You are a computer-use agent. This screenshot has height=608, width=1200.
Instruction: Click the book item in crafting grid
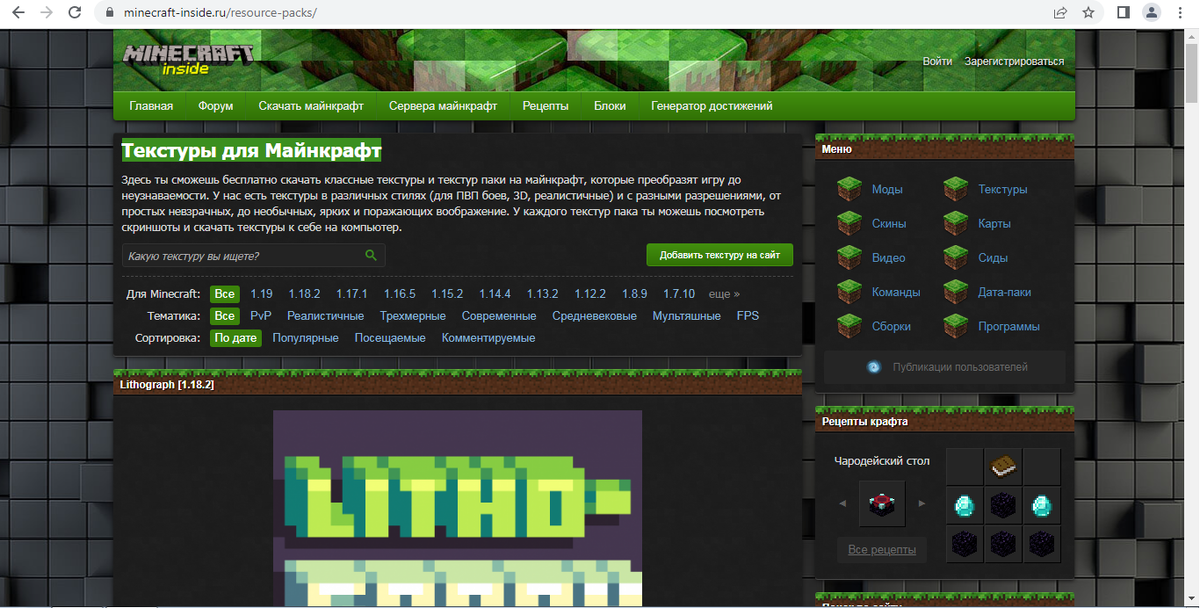(1003, 466)
